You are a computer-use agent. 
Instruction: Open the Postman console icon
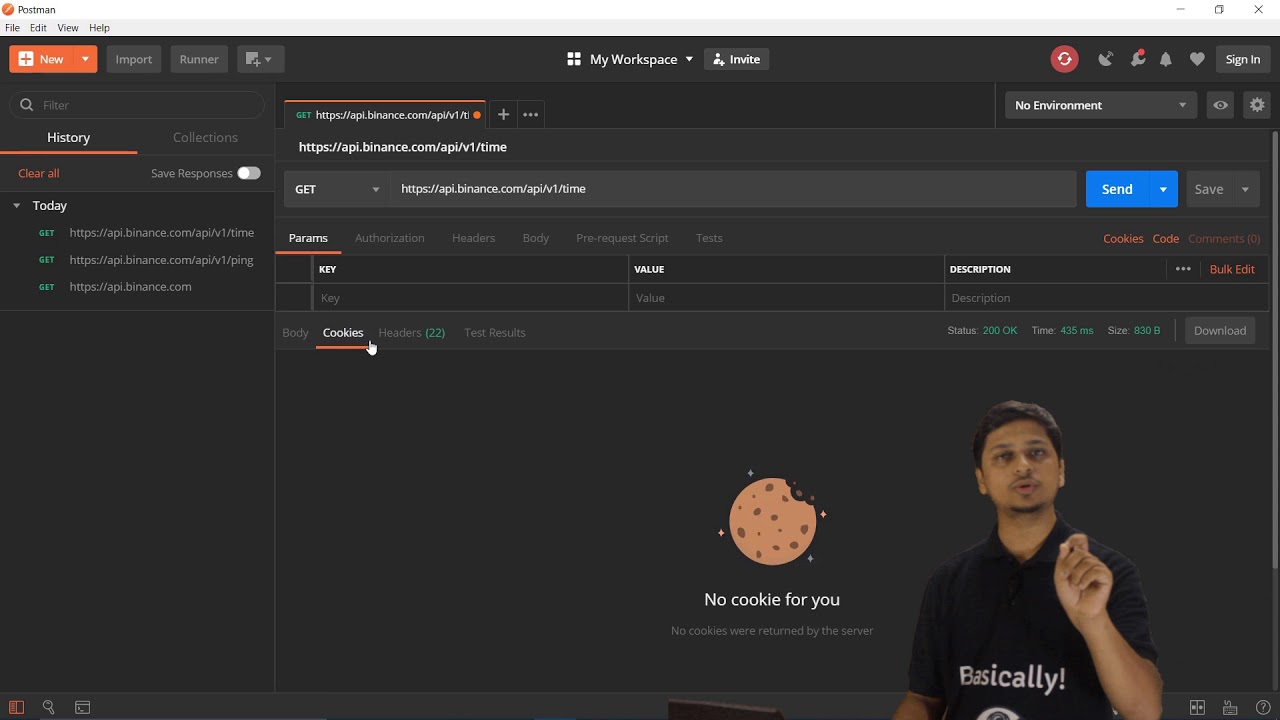(x=83, y=707)
